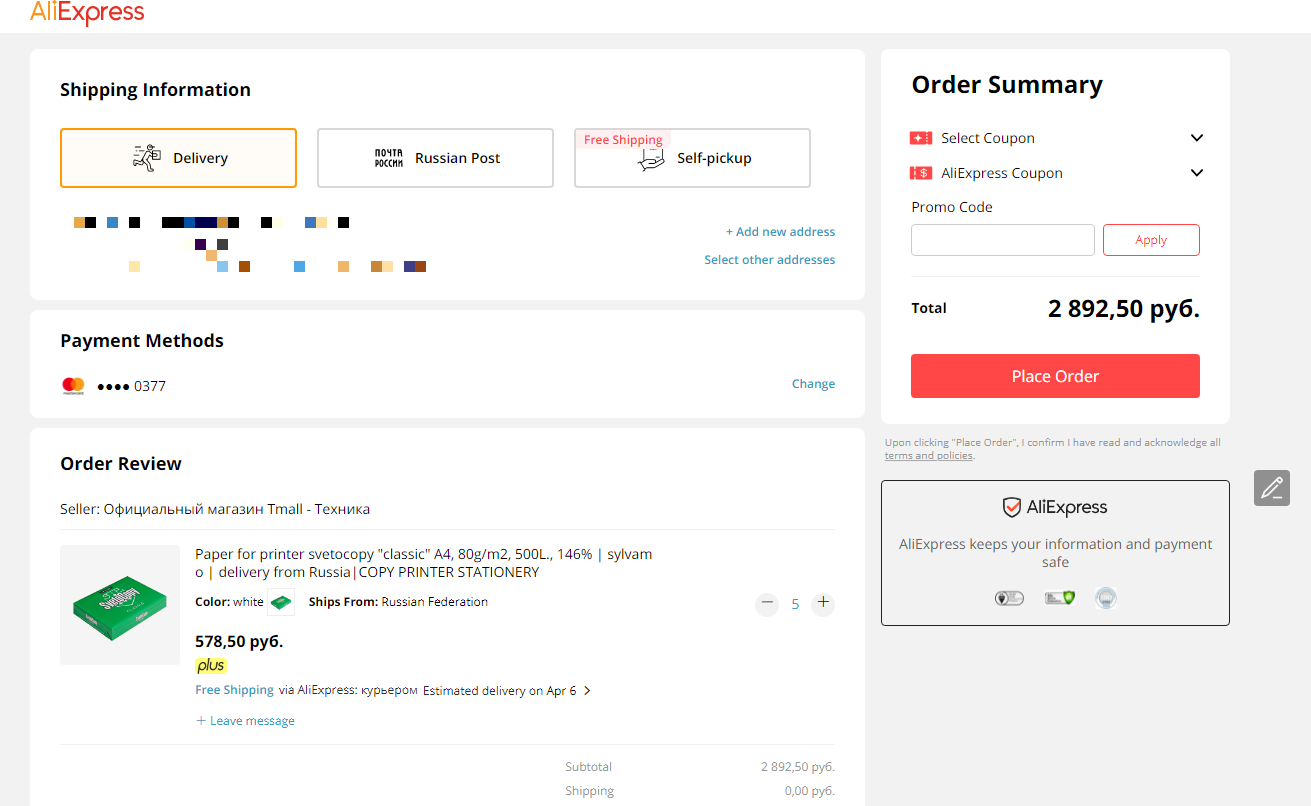Click the green shield security badge
Screen dimensions: 1311x806
[1060, 598]
